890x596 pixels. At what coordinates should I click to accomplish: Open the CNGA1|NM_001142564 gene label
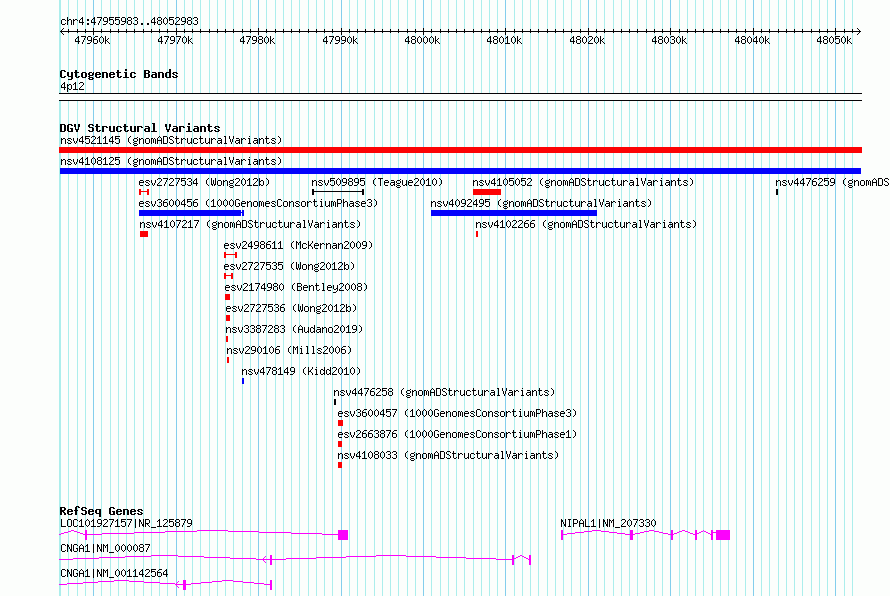coord(114,573)
